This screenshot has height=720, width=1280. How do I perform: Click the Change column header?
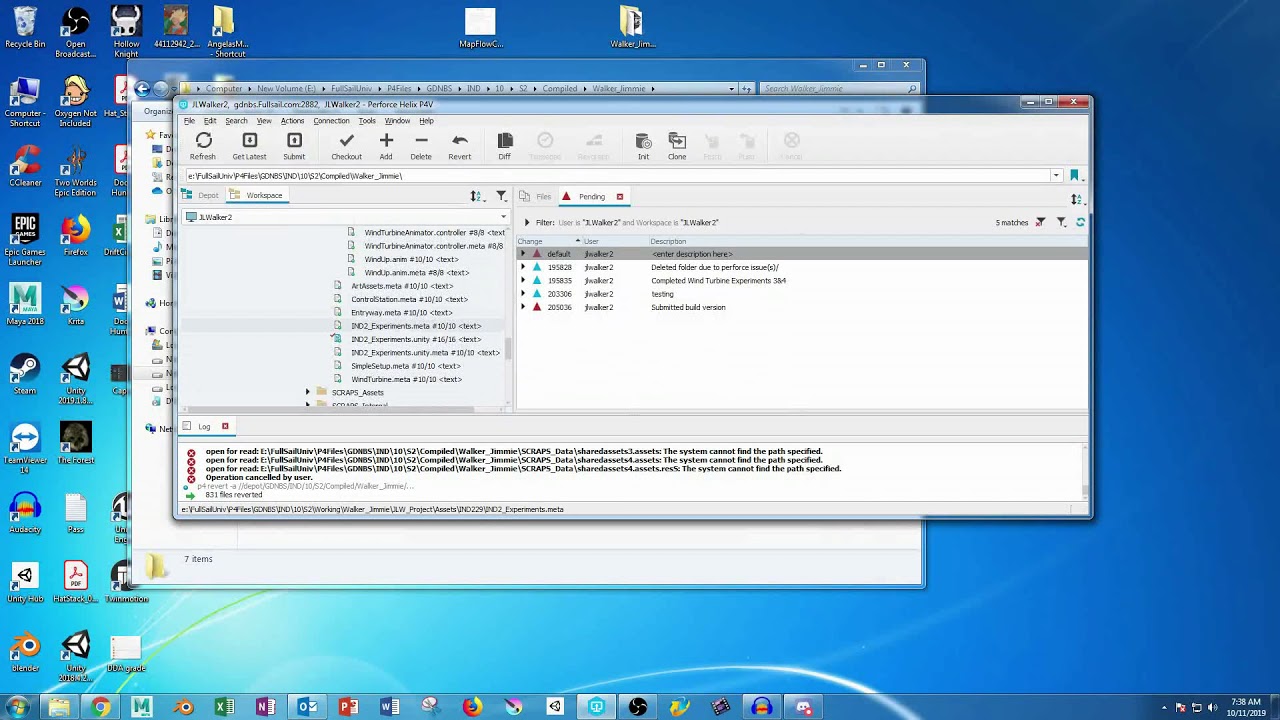coord(547,241)
